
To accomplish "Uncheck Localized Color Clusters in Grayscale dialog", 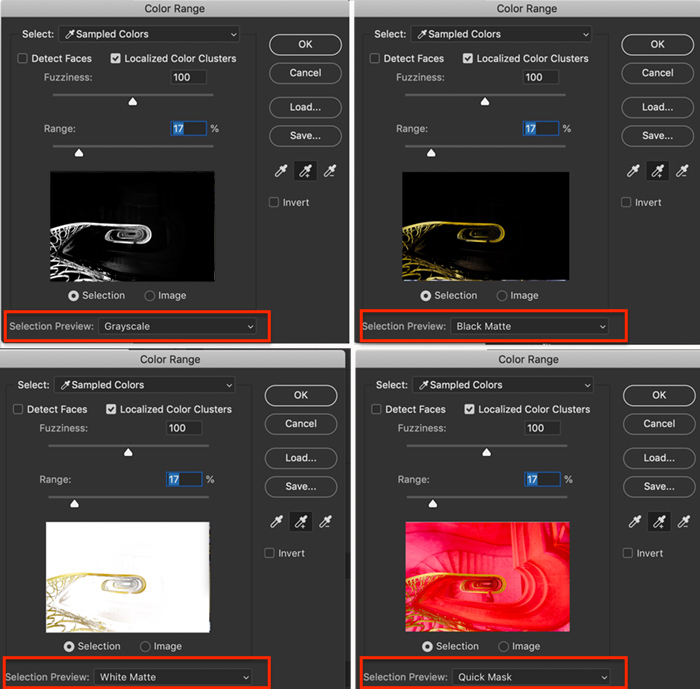I will (115, 58).
